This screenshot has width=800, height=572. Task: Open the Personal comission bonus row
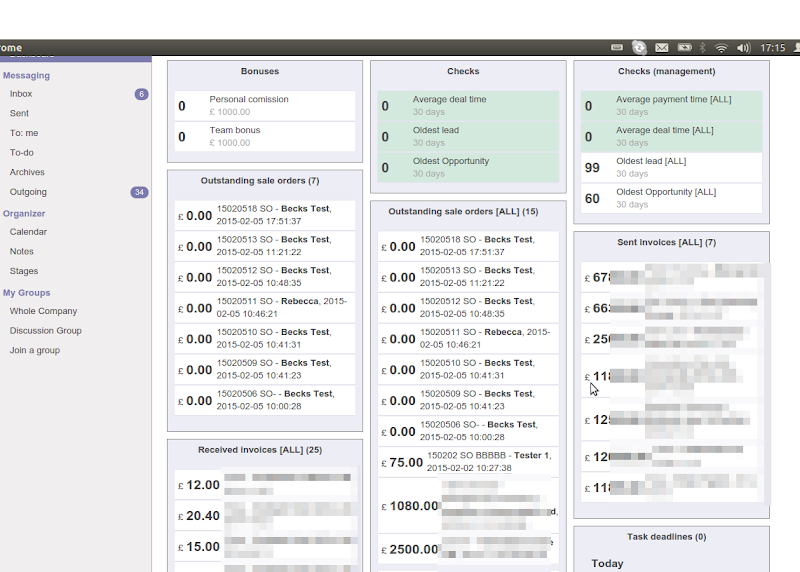265,106
